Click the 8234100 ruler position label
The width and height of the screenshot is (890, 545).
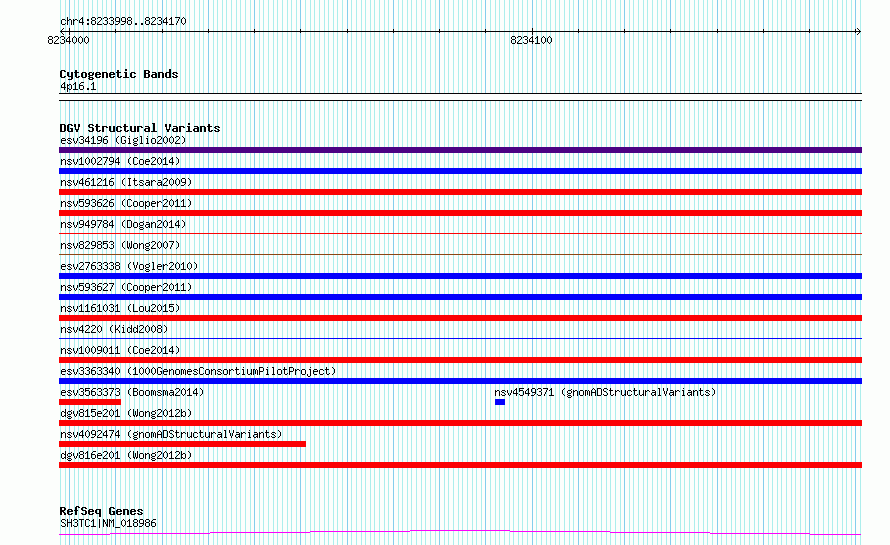(531, 40)
